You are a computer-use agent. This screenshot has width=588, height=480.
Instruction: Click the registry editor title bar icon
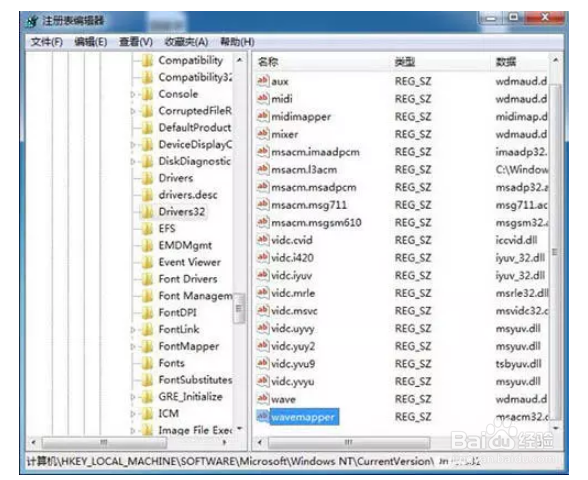click(33, 21)
